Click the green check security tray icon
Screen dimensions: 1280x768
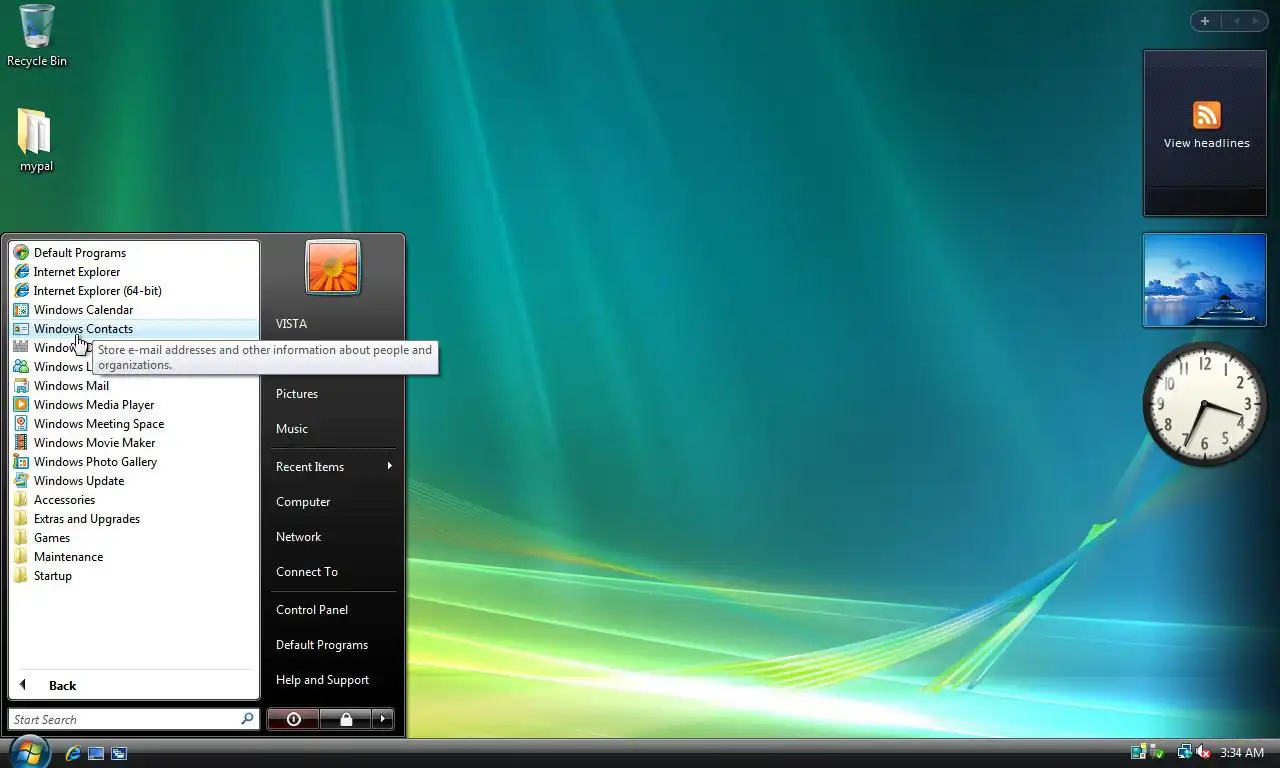click(x=1158, y=752)
